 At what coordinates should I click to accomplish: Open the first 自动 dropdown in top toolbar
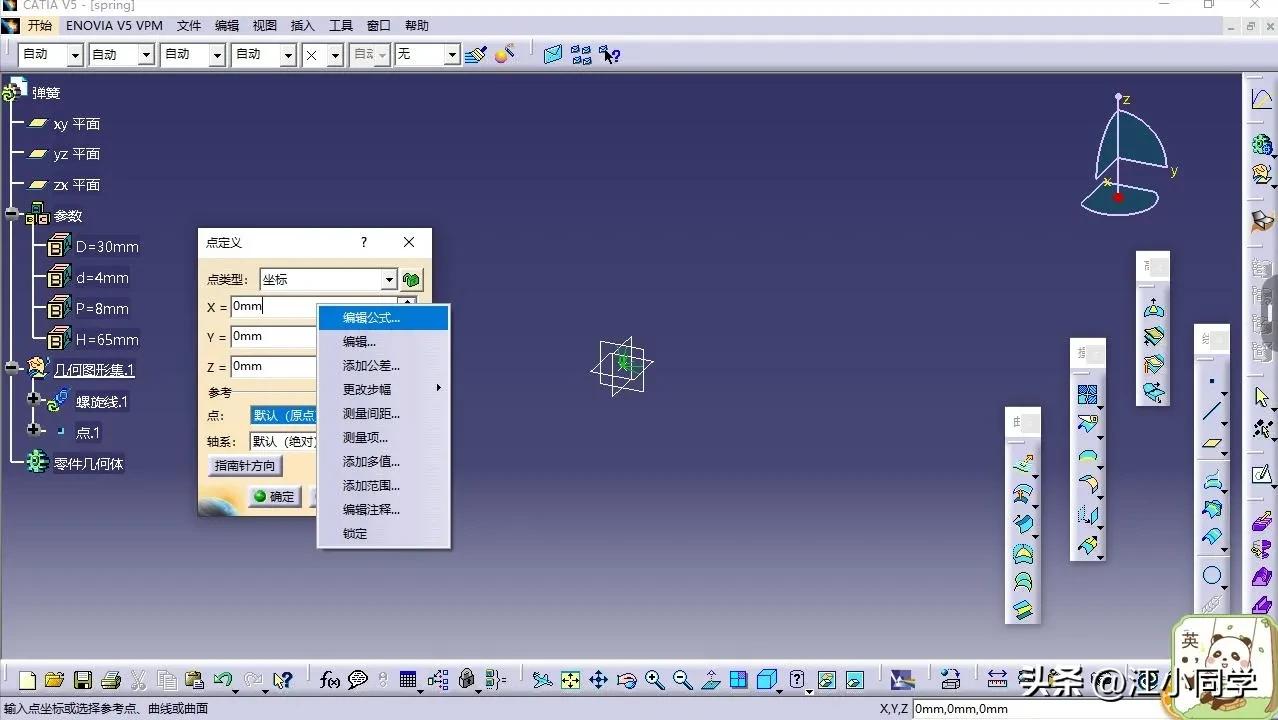(75, 55)
